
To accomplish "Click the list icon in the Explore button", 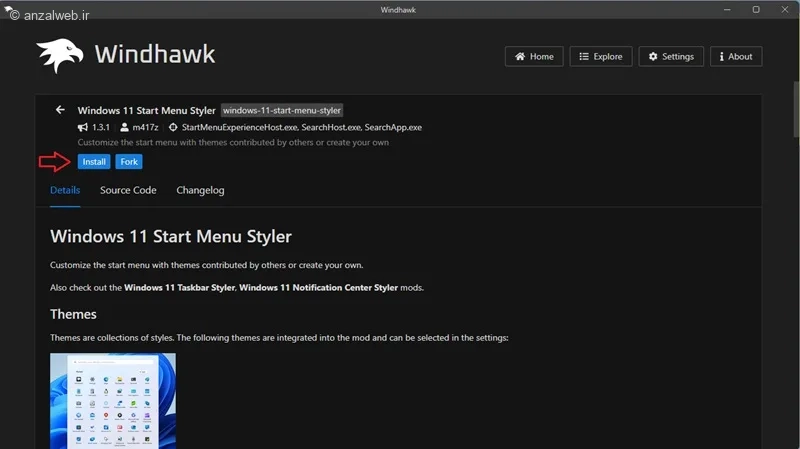I will (x=584, y=57).
